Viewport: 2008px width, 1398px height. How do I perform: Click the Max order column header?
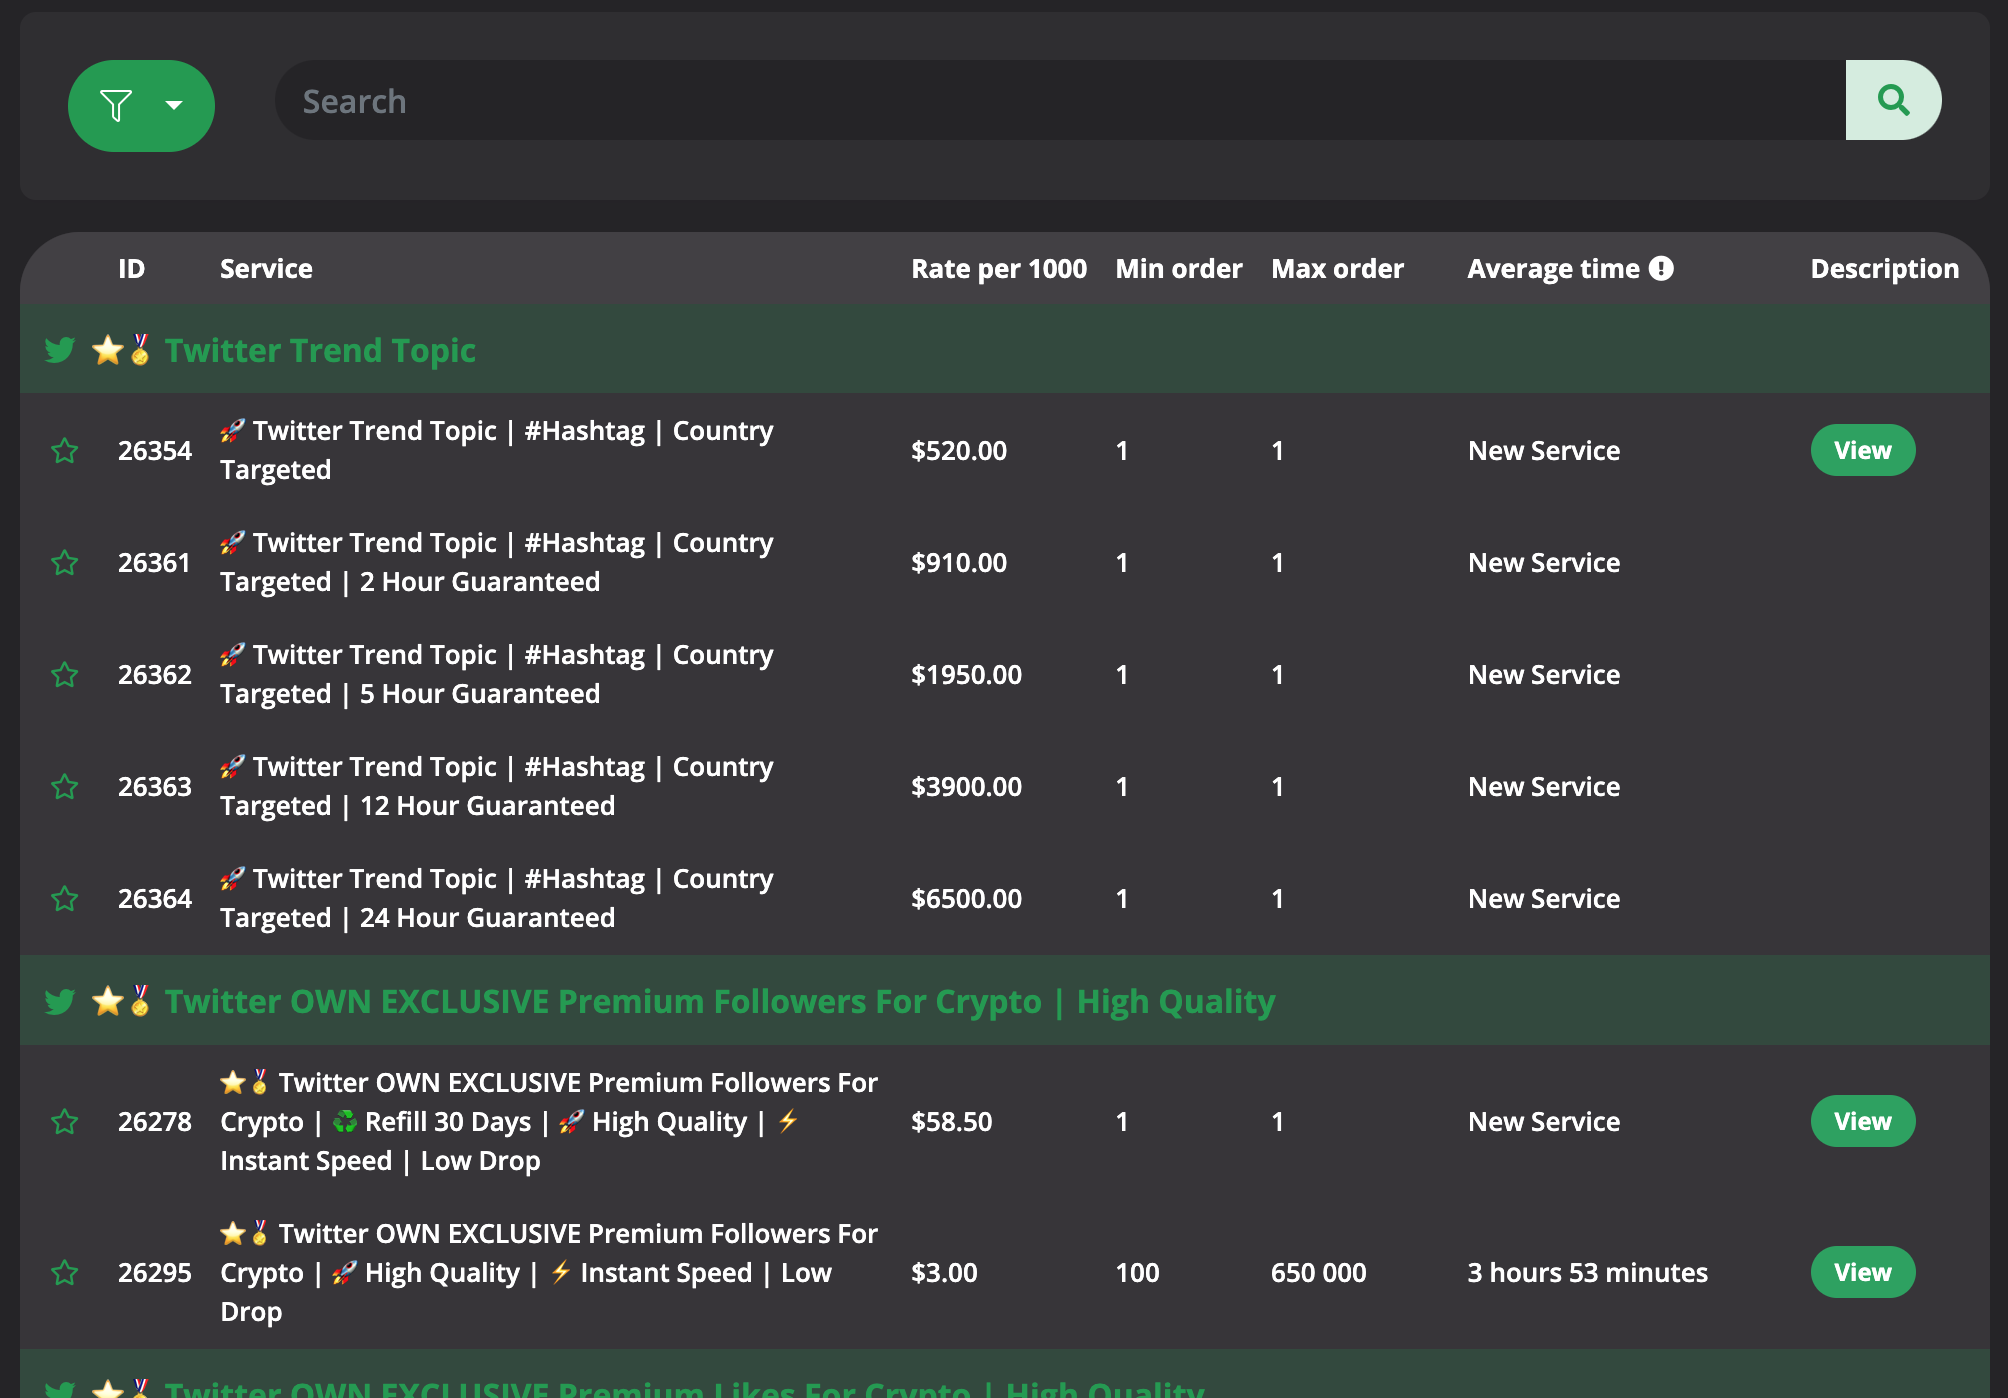coord(1337,268)
